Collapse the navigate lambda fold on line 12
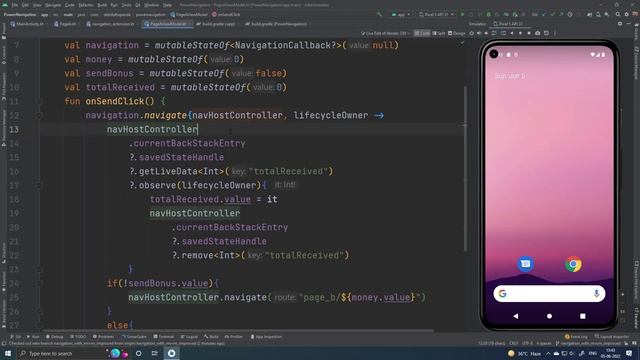Screen dimensions: 640x360 click(39, 116)
